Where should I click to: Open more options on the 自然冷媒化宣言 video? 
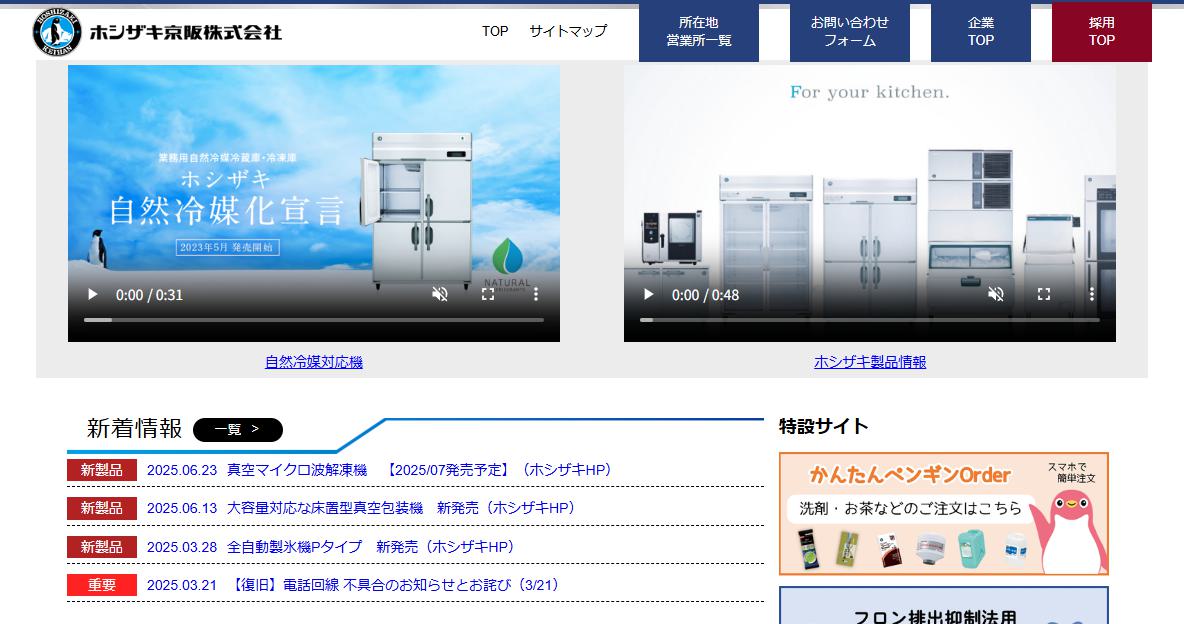tap(536, 295)
